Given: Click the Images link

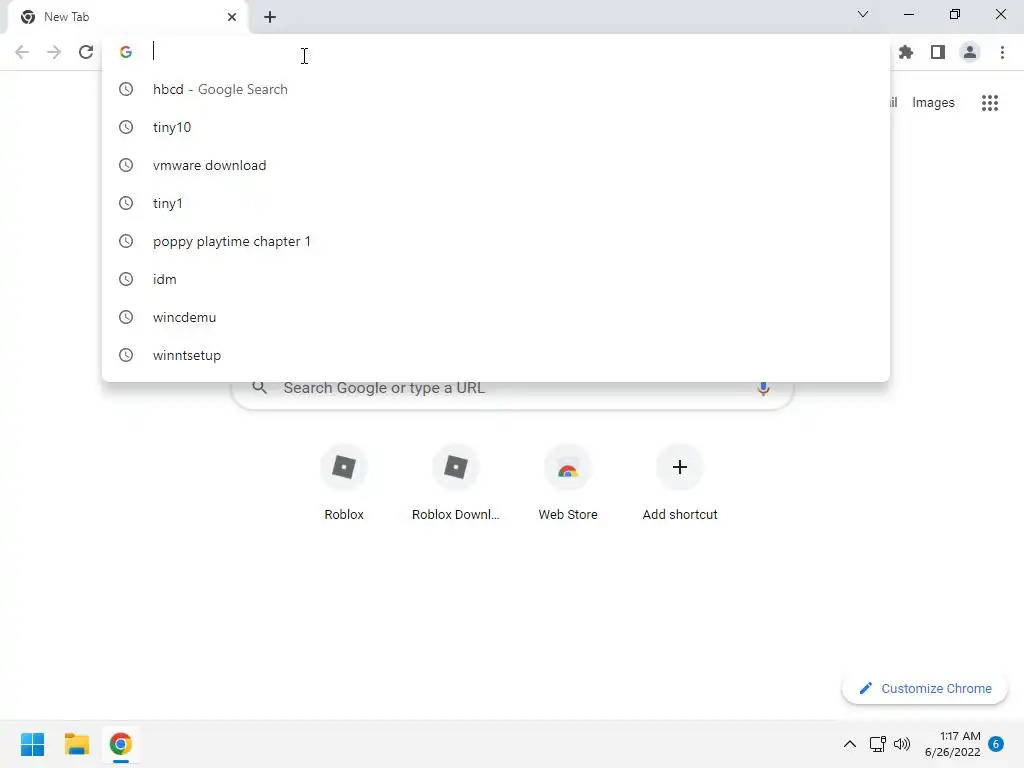Looking at the screenshot, I should pos(933,103).
